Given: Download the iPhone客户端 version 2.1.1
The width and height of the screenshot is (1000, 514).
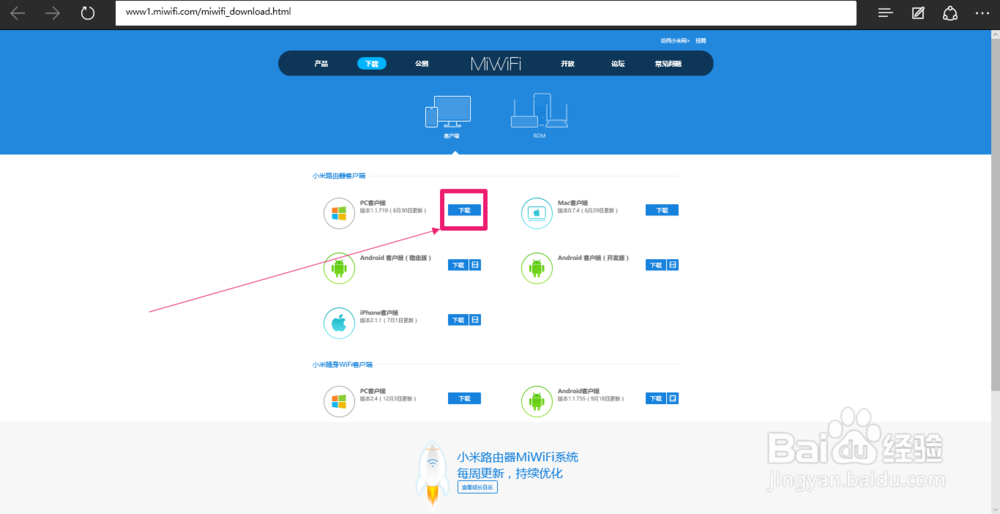Looking at the screenshot, I should tap(458, 319).
